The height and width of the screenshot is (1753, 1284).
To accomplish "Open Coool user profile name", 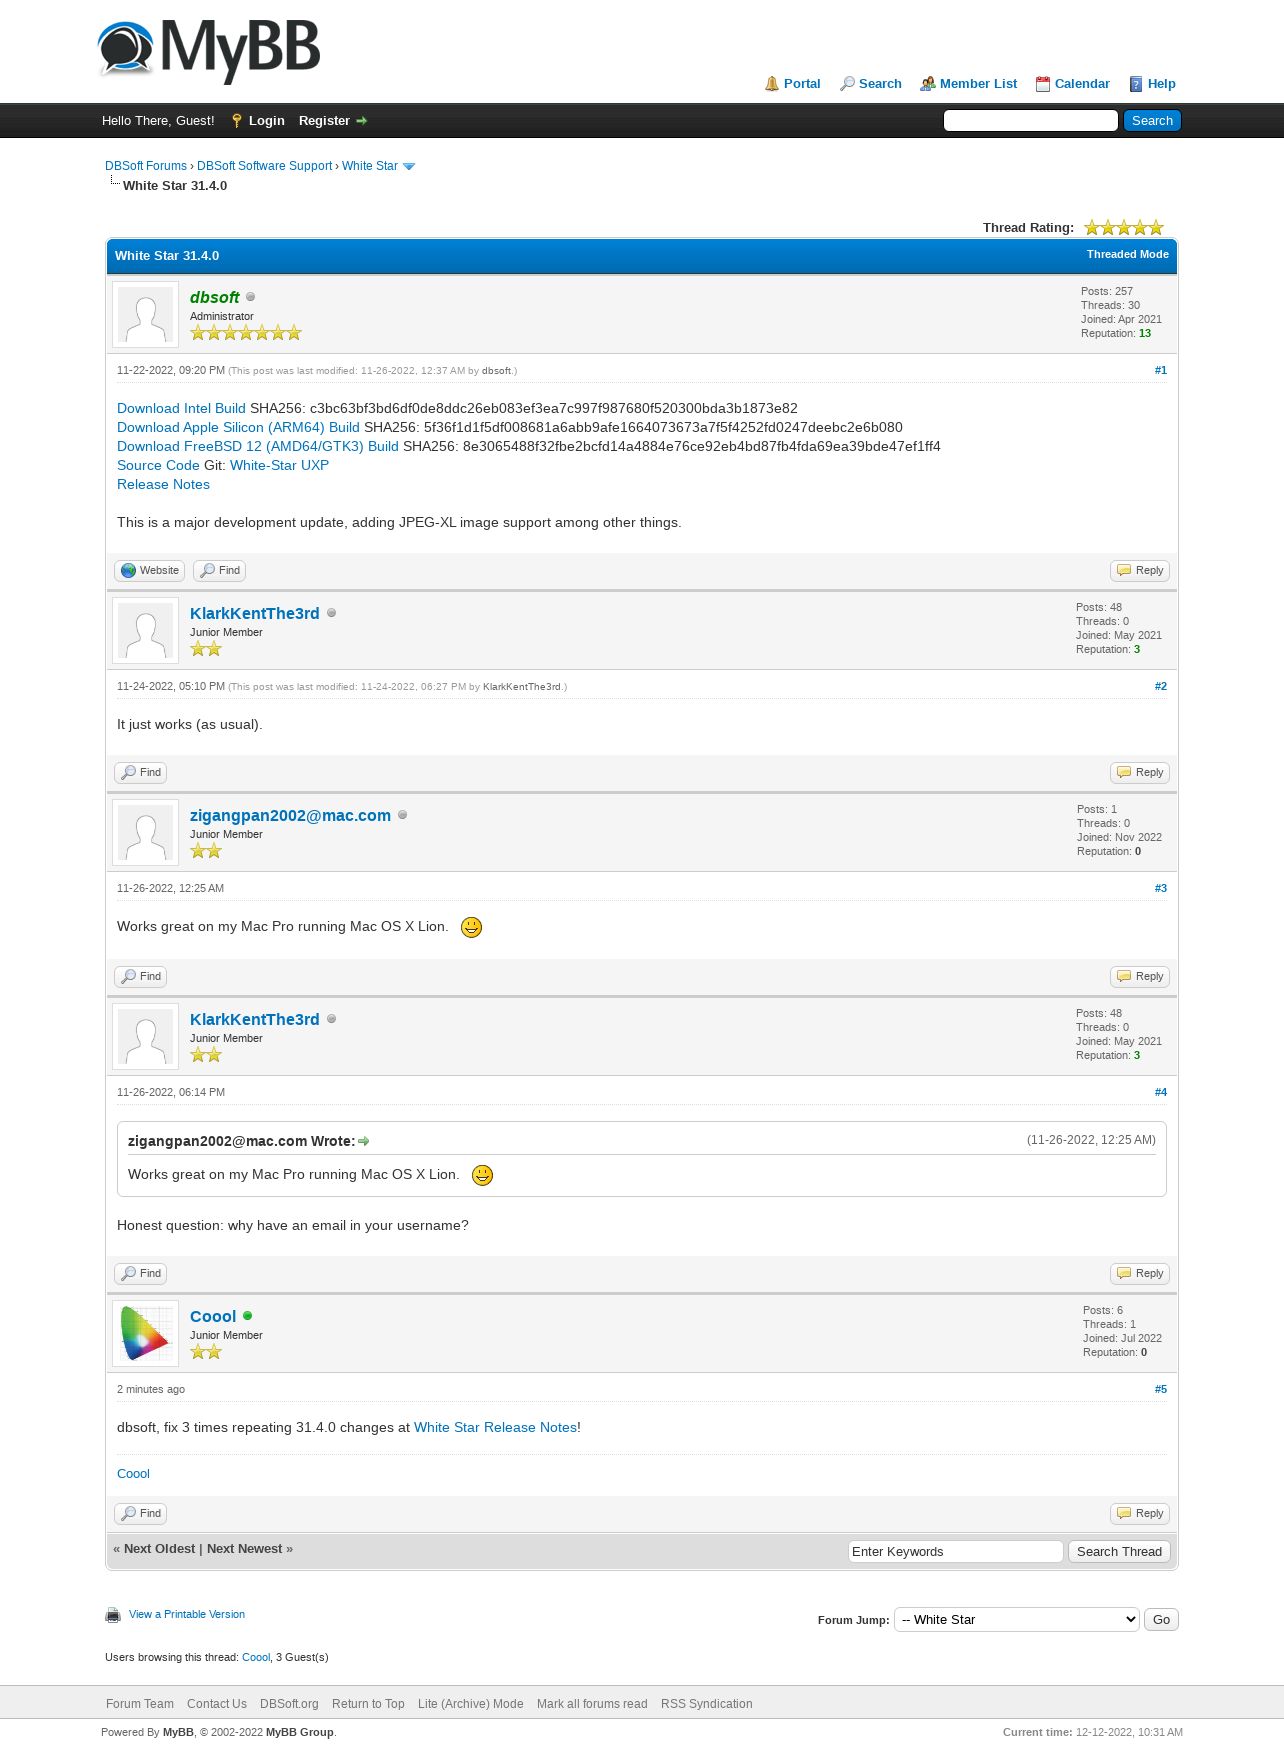I will pos(213,1316).
